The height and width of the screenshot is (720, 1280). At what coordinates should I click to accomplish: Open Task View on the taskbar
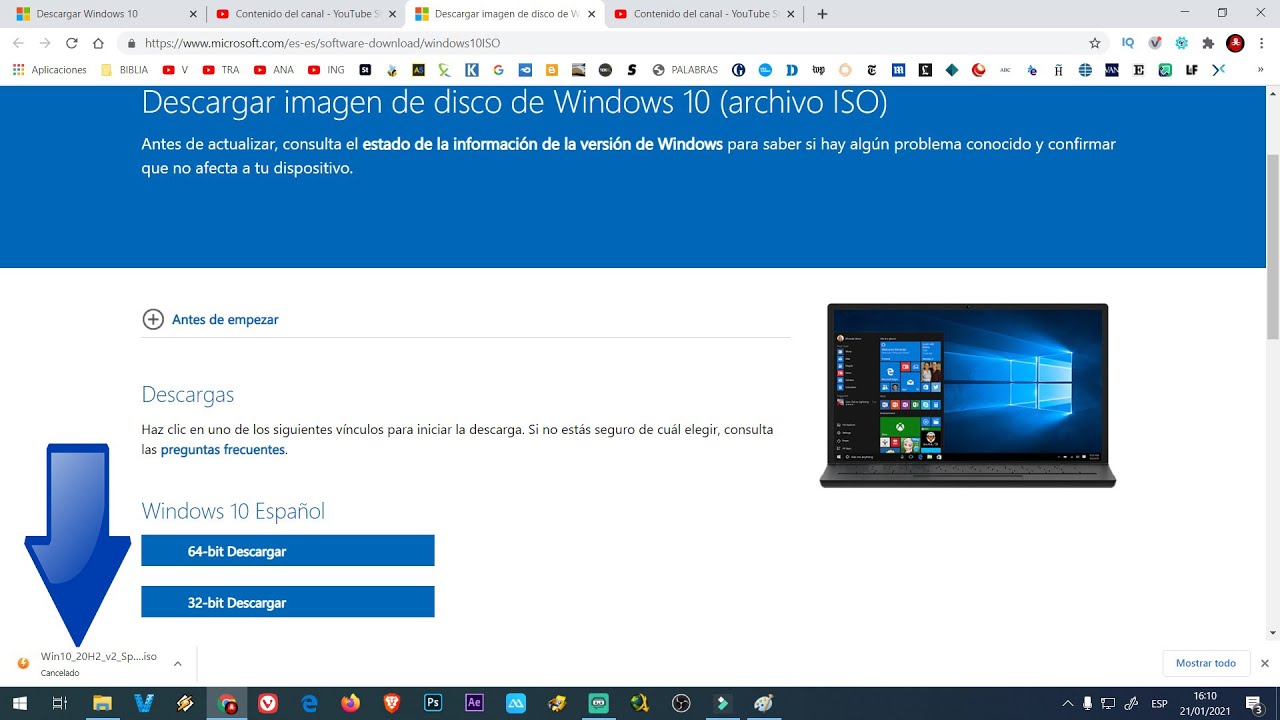pyautogui.click(x=60, y=703)
